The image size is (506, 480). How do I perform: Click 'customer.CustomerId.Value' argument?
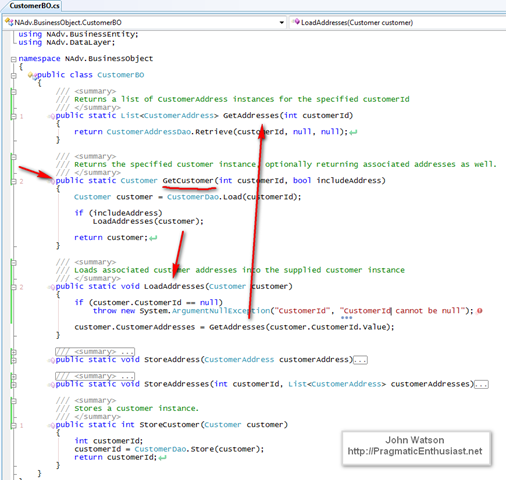pyautogui.click(x=328, y=327)
